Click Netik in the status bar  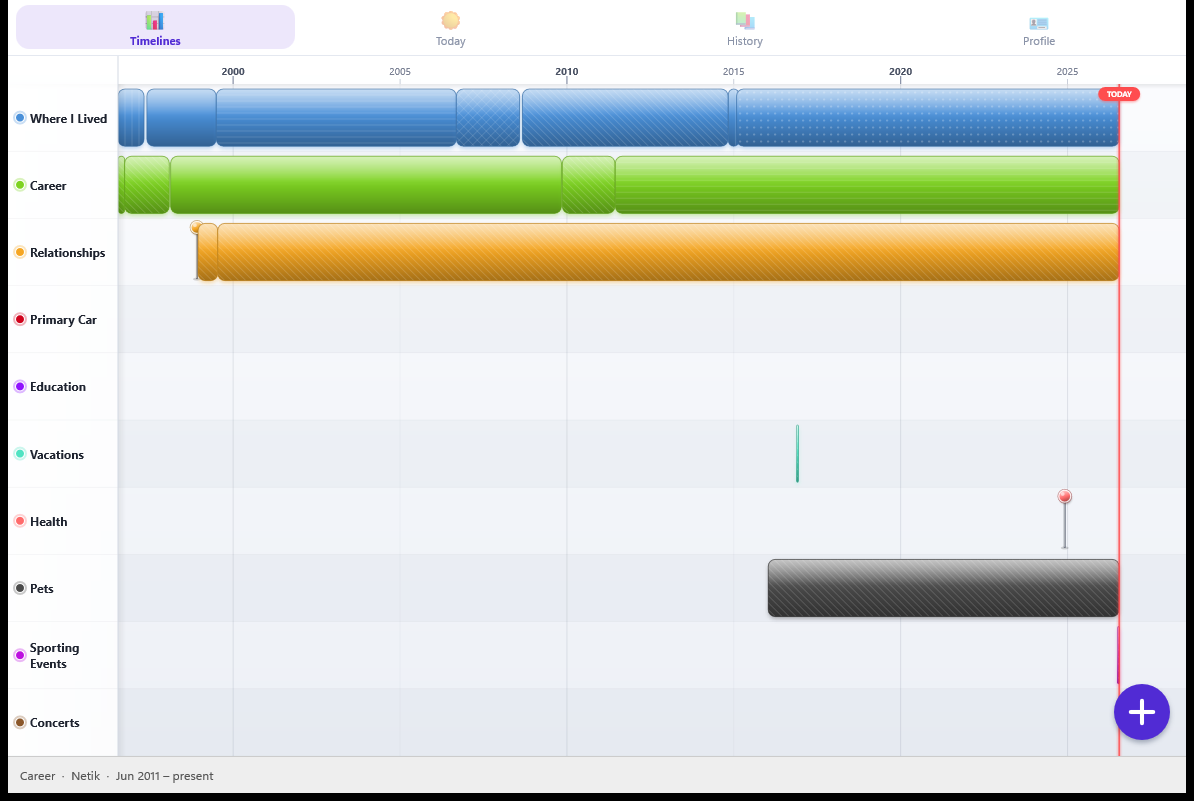click(85, 776)
